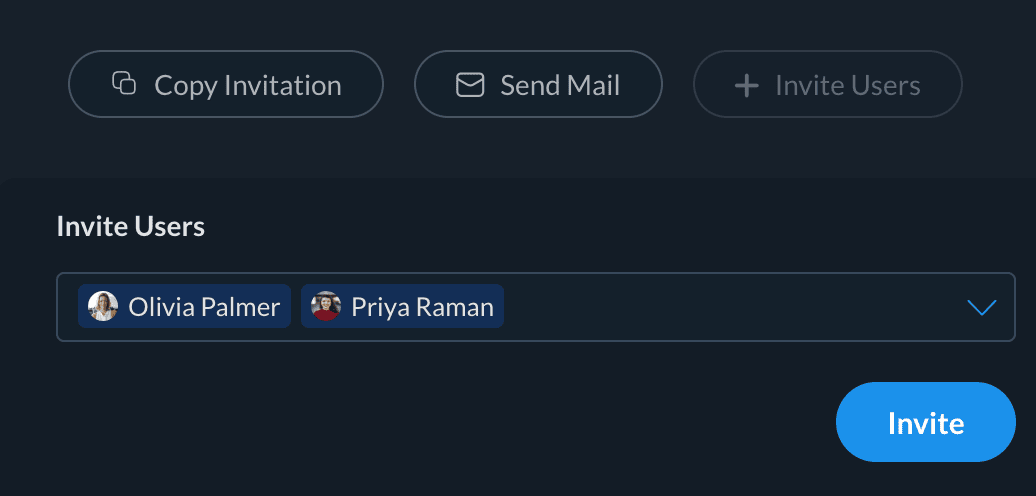The image size is (1036, 496).
Task: Click Olivia Palmer's avatar picture
Action: (103, 306)
